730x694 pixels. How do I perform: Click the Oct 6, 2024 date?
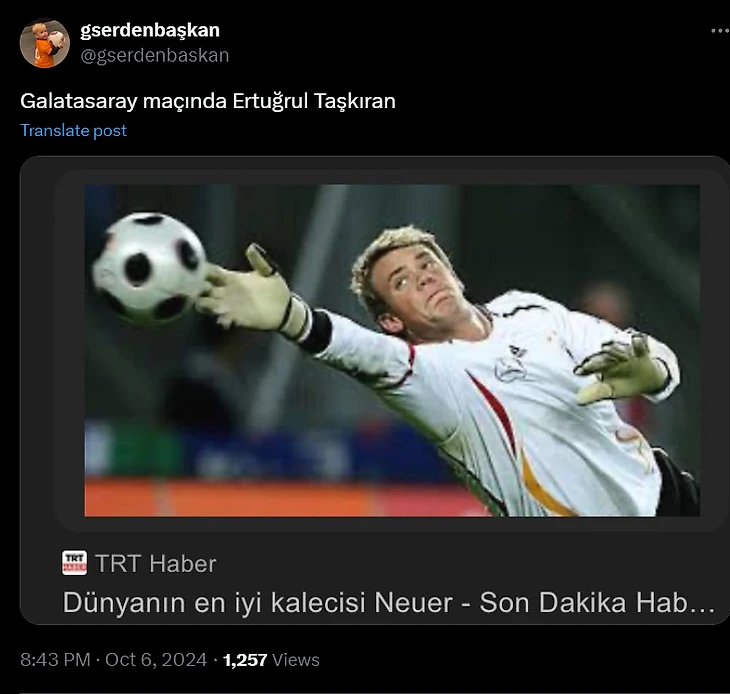click(156, 660)
